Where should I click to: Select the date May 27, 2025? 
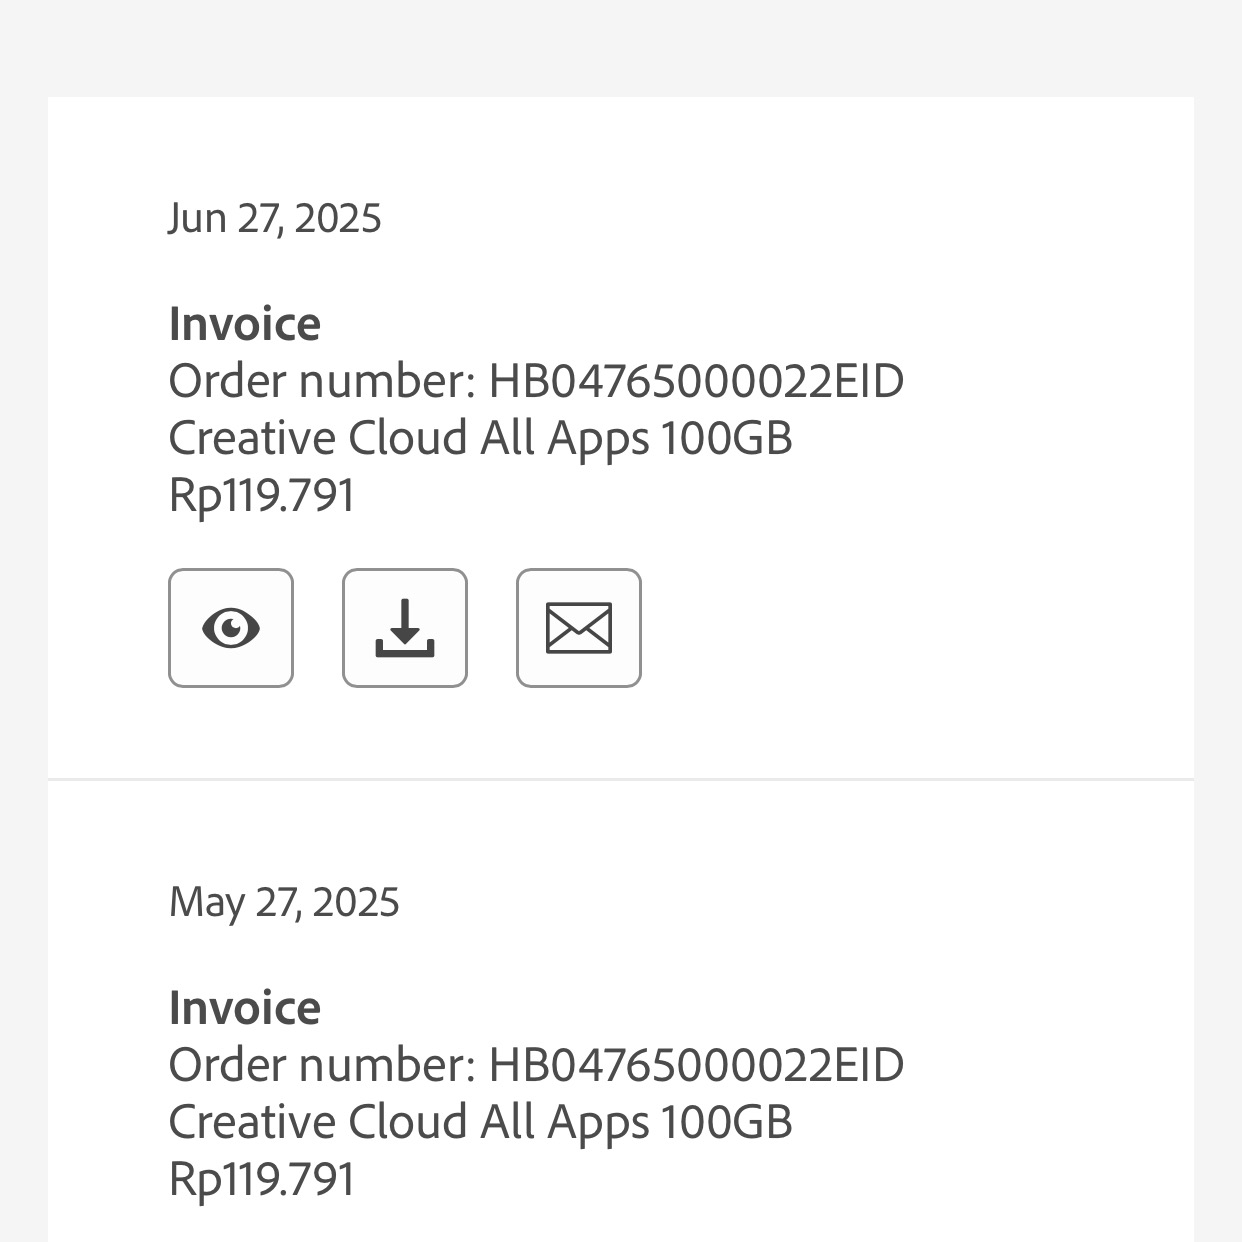pos(284,902)
